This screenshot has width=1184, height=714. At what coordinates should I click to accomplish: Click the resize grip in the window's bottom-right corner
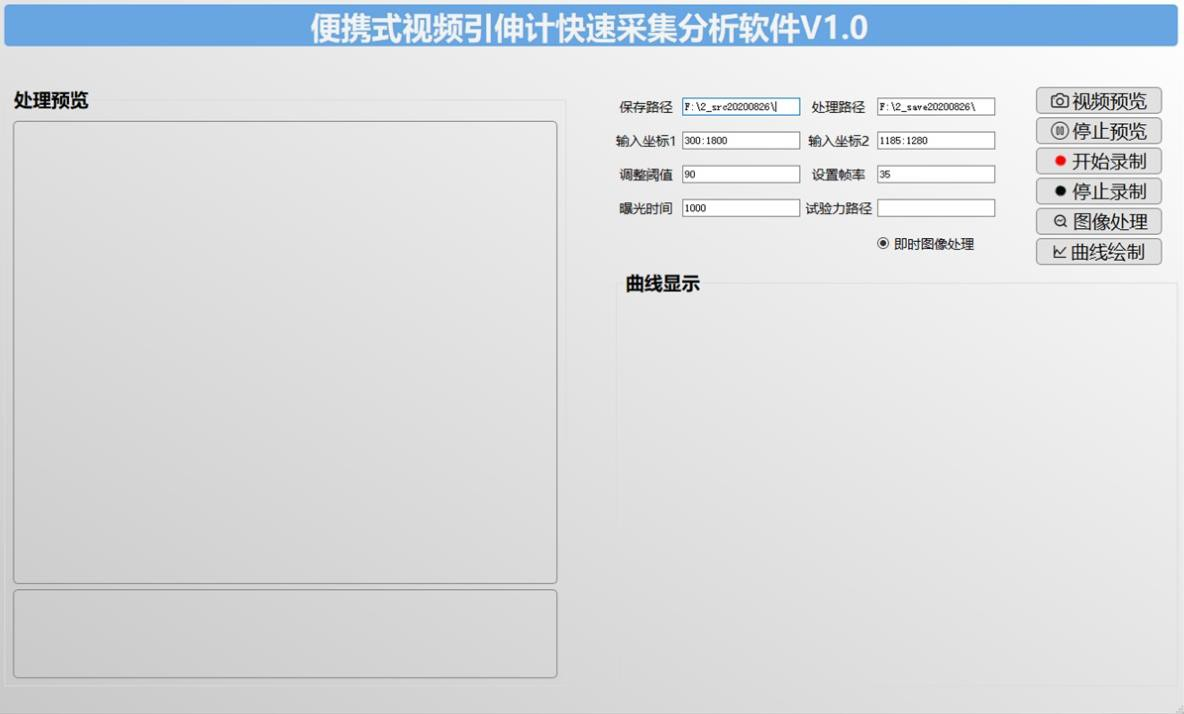pos(1178,708)
